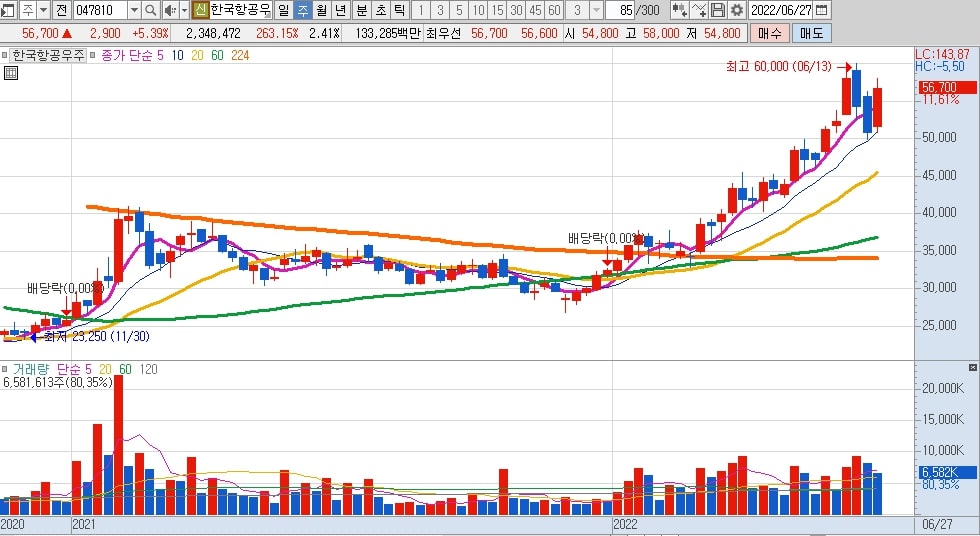This screenshot has height=536, width=980.
Task: Close the volume panel with x button
Action: 972,367
